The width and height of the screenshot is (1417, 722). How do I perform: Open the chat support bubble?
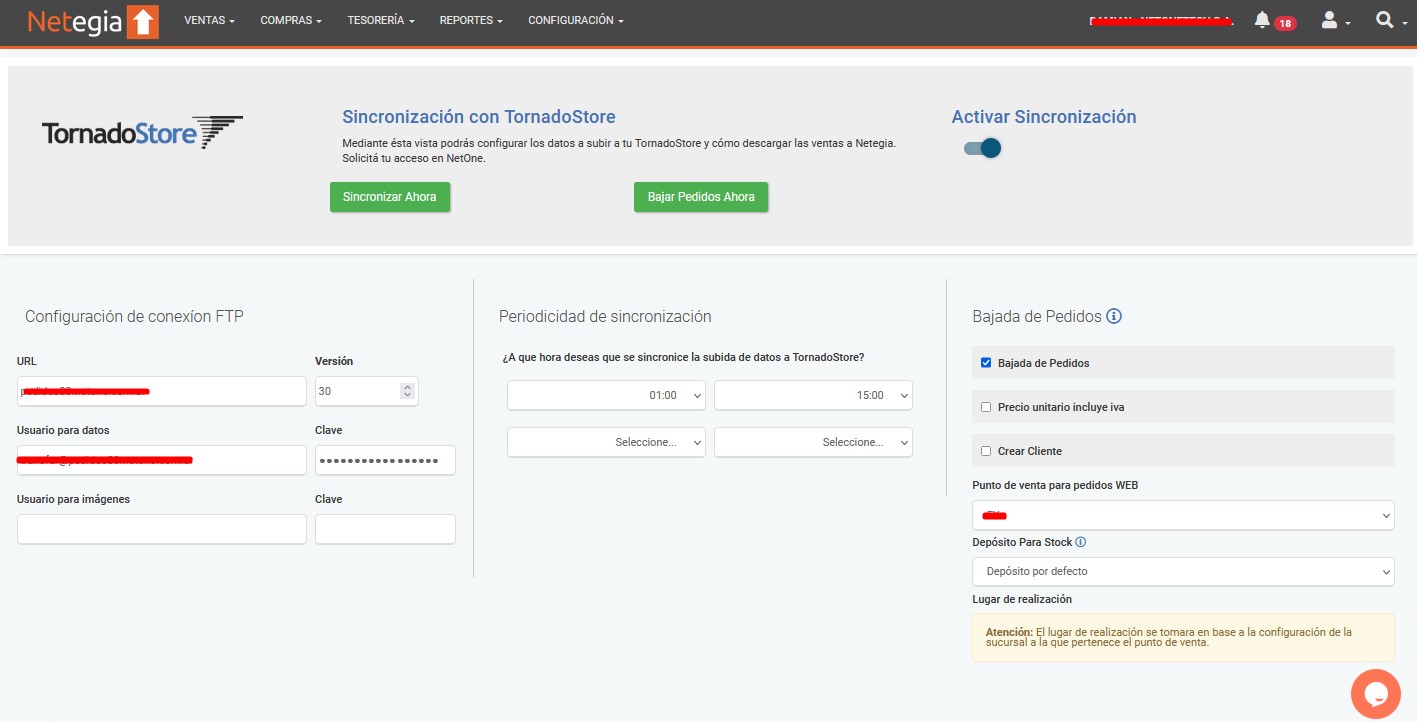tap(1375, 693)
